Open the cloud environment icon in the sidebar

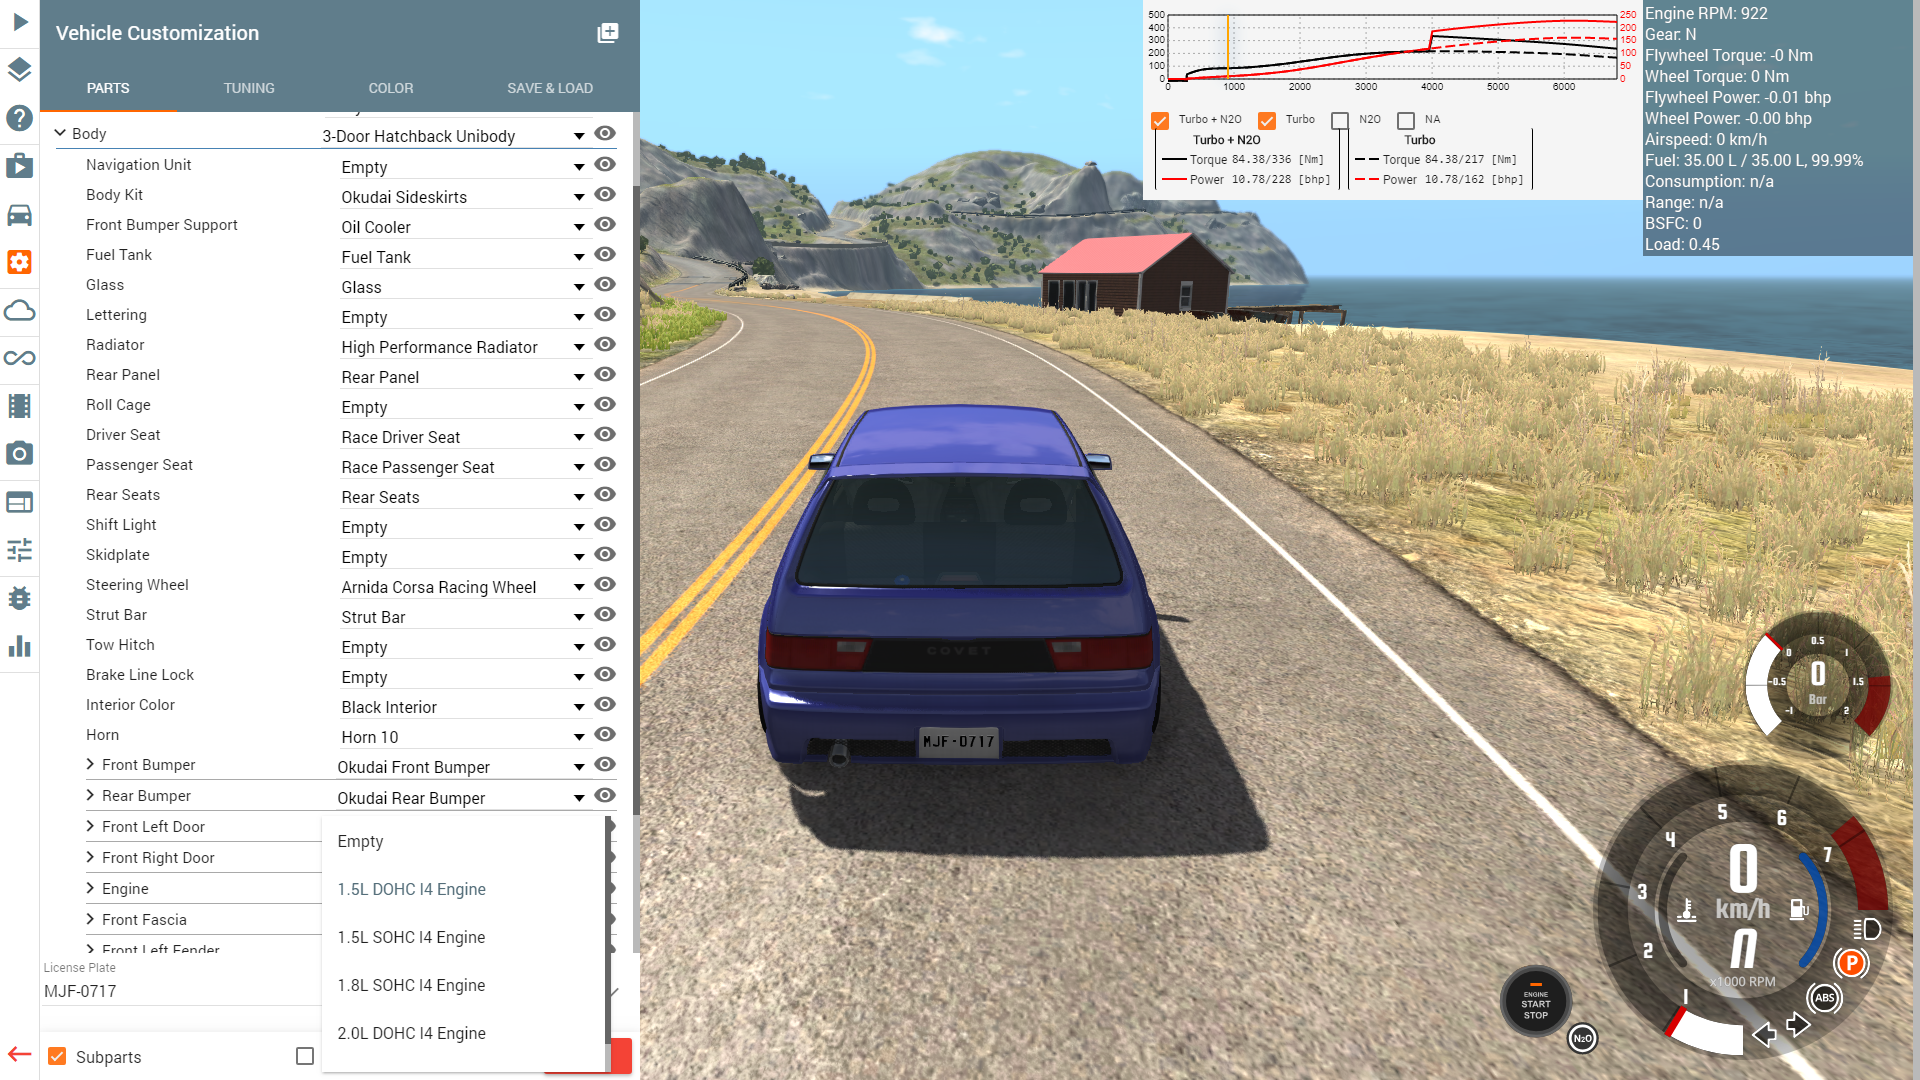tap(20, 311)
